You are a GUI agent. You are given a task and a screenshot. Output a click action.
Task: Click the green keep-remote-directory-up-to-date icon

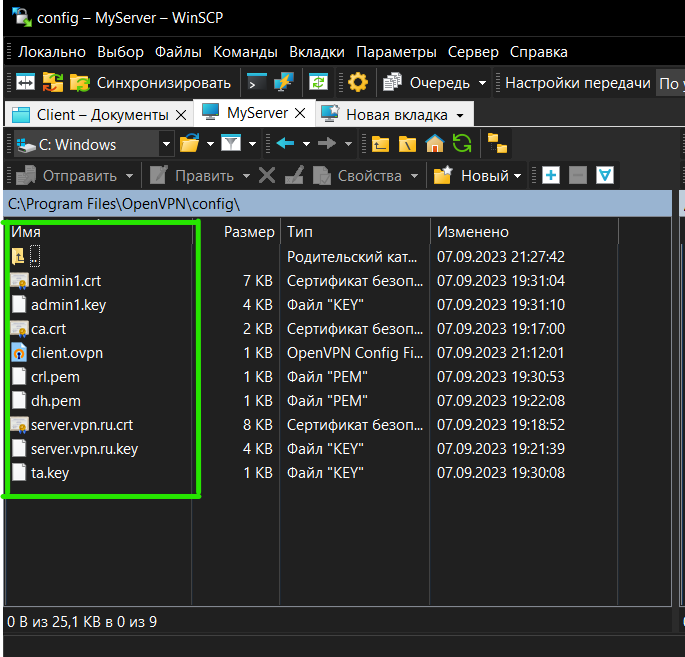[x=318, y=83]
